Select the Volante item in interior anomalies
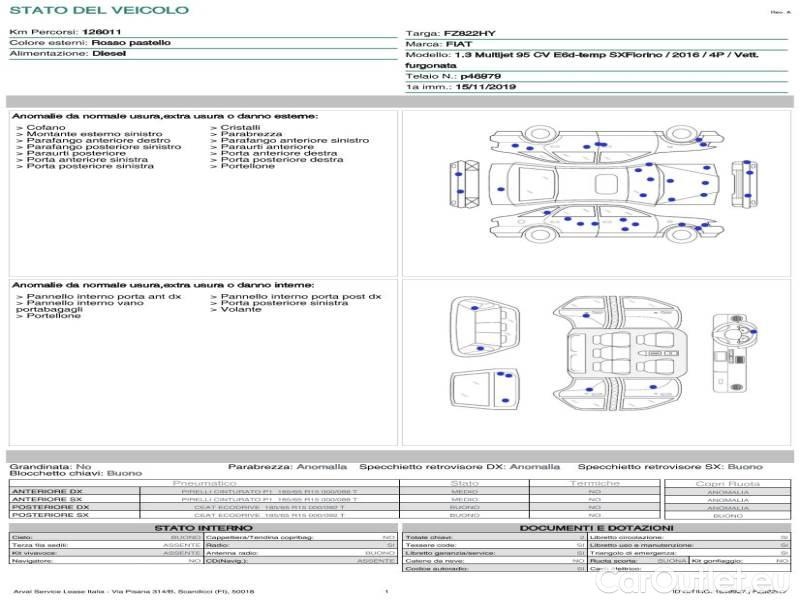The image size is (800, 600). [242, 310]
